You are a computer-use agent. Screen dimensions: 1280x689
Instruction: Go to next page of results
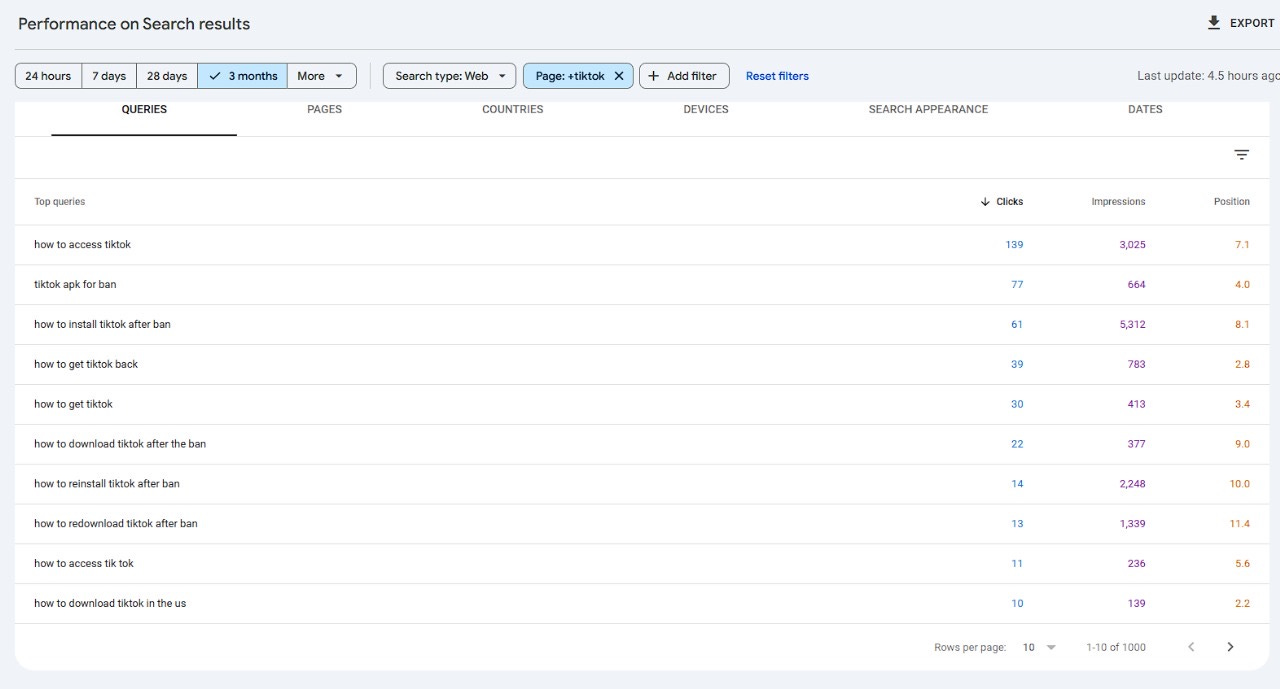tap(1230, 647)
